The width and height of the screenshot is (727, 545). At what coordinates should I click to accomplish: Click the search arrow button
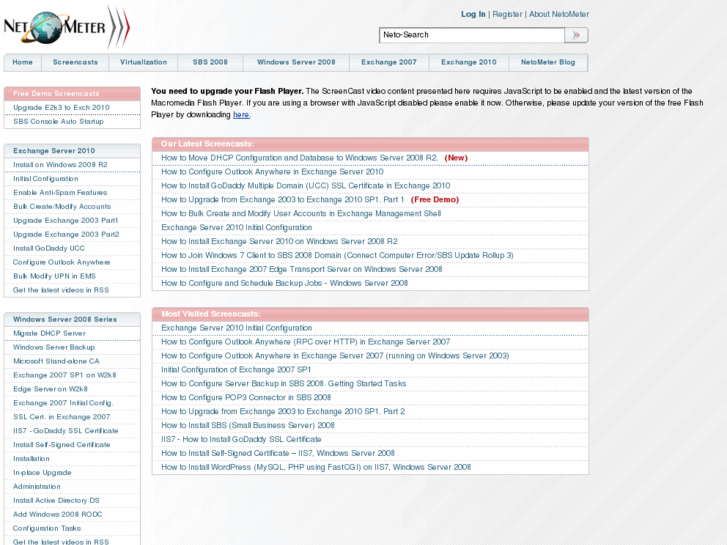click(x=576, y=35)
